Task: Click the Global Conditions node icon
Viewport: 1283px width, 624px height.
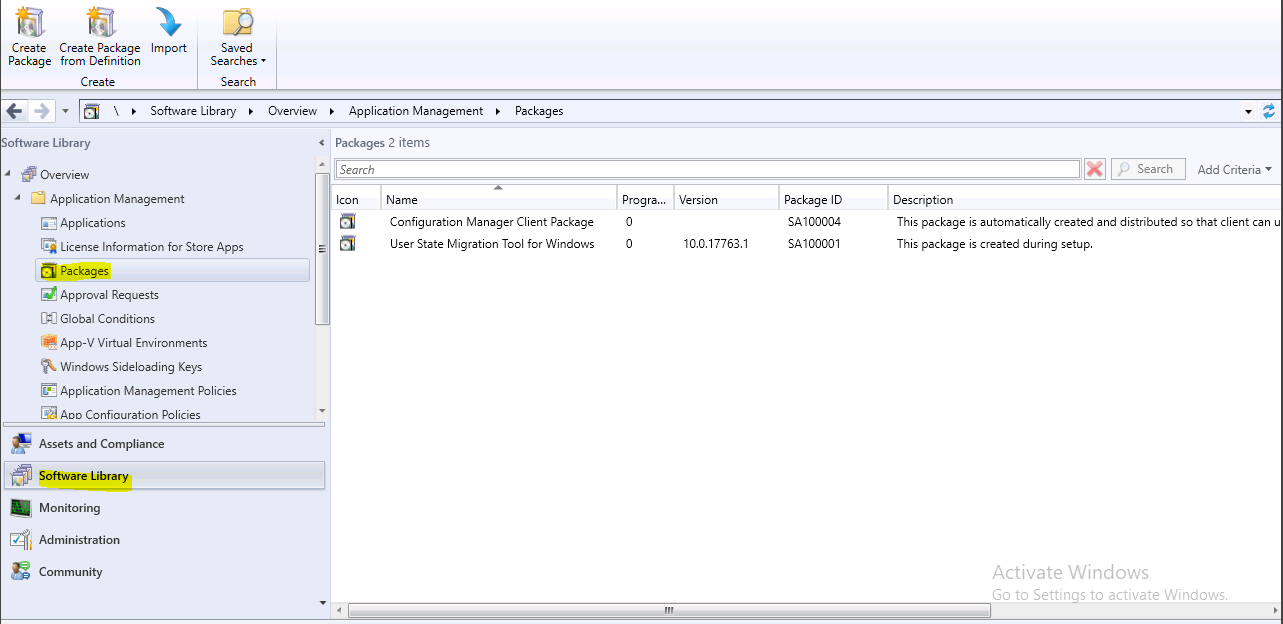Action: pos(48,318)
